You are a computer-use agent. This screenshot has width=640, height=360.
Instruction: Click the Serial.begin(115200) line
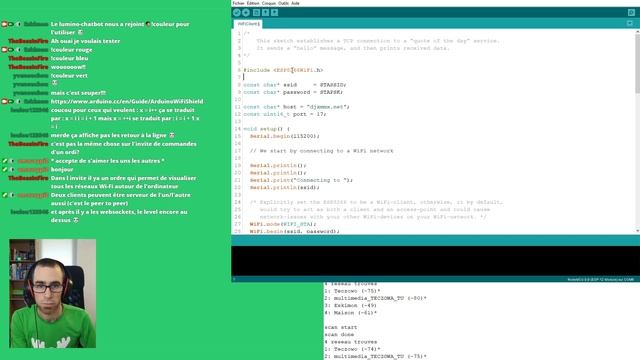click(284, 136)
